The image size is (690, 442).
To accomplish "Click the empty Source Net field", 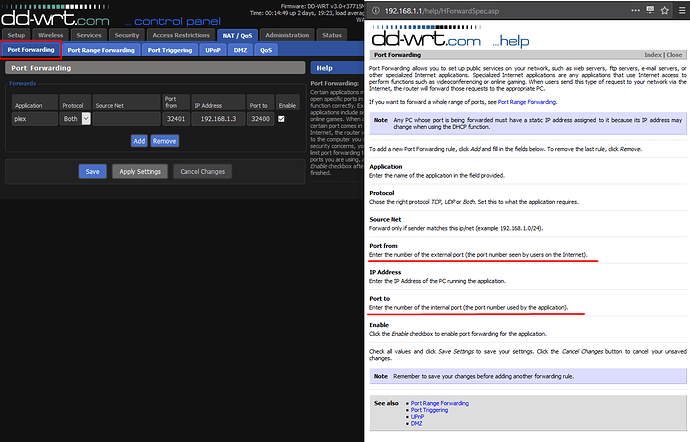I will pyautogui.click(x=127, y=119).
